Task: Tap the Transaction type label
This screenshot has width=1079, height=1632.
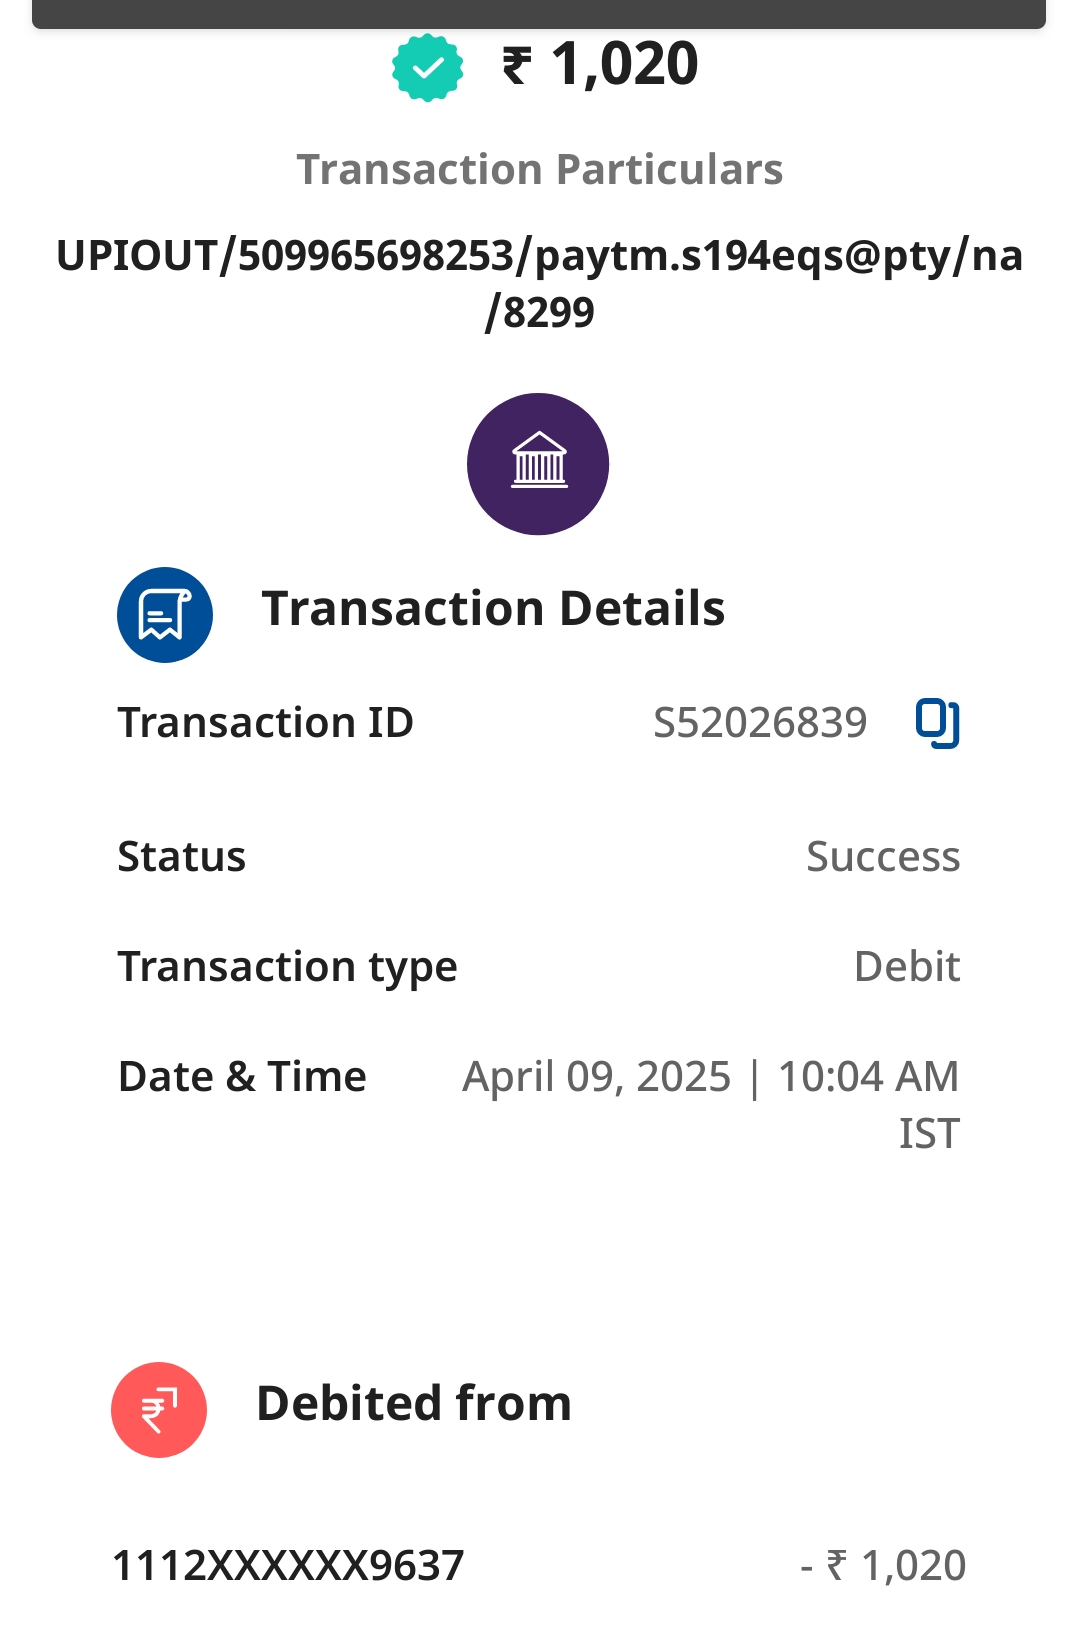Action: coord(287,967)
